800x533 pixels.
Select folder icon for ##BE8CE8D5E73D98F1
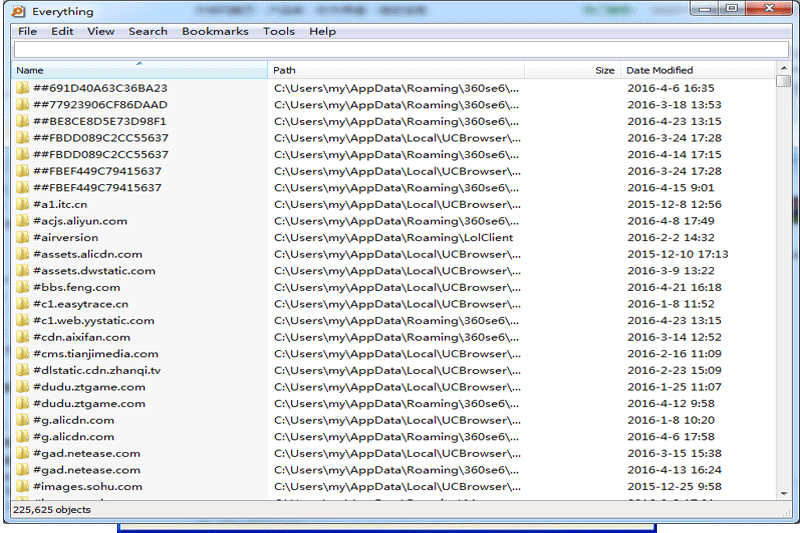(22, 121)
